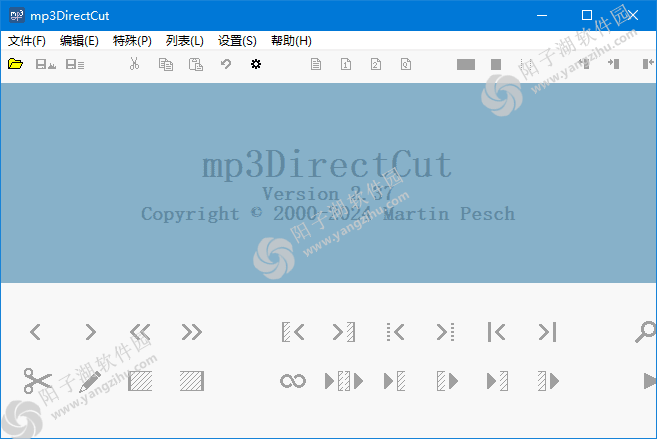Click the pencil edit button
Screen dimensions: 657x439
coord(90,381)
